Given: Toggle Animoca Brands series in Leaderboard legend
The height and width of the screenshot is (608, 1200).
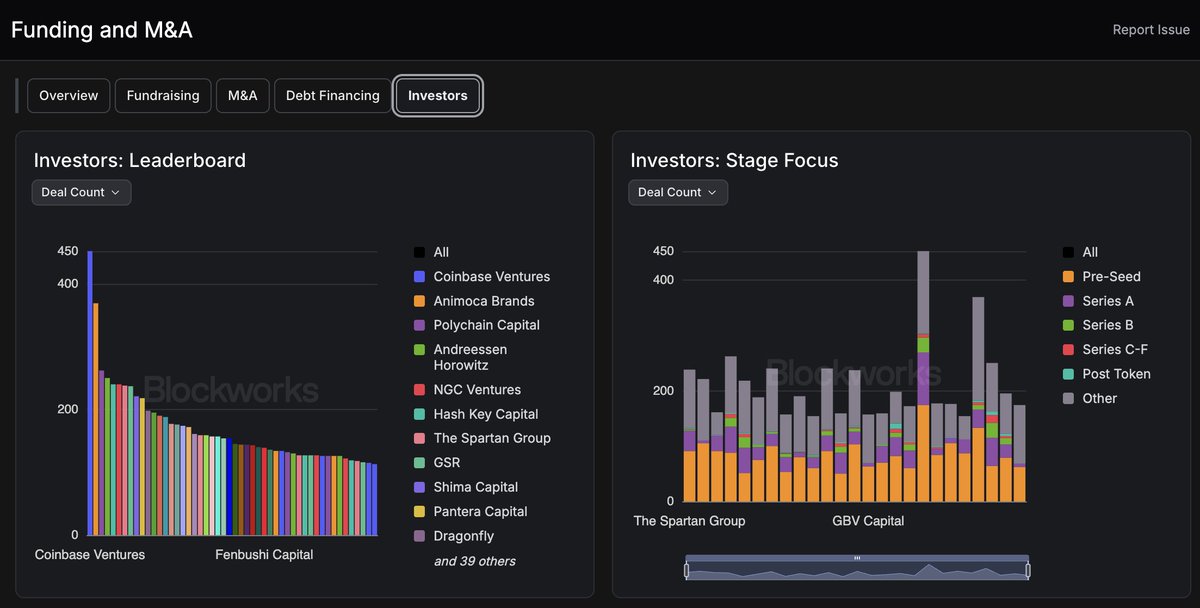Looking at the screenshot, I should pos(420,301).
